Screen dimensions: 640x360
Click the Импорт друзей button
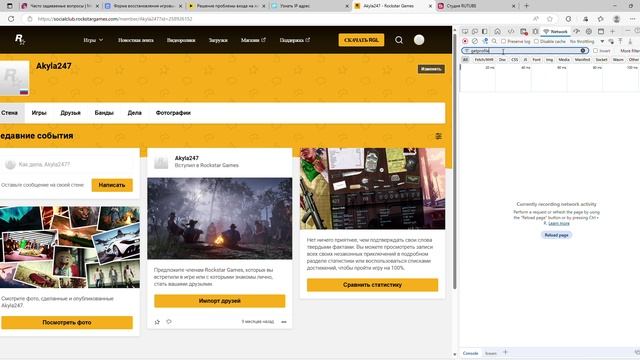[220, 301]
